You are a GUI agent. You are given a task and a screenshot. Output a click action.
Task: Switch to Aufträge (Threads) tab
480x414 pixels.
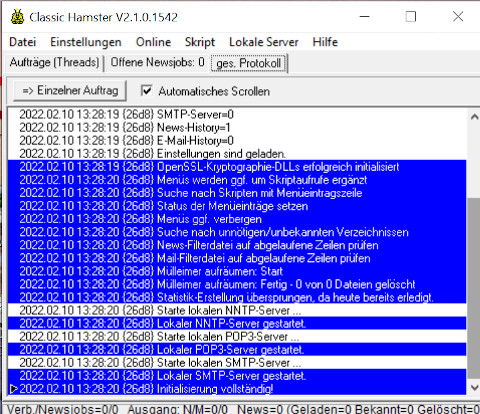pyautogui.click(x=54, y=62)
